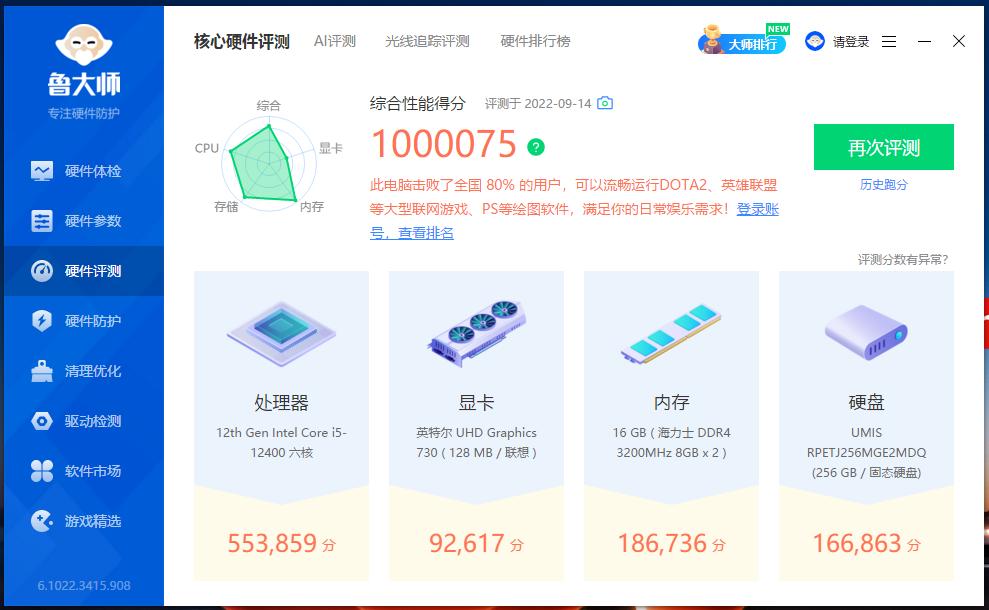Click the 软件市场 clover icon

(42, 471)
